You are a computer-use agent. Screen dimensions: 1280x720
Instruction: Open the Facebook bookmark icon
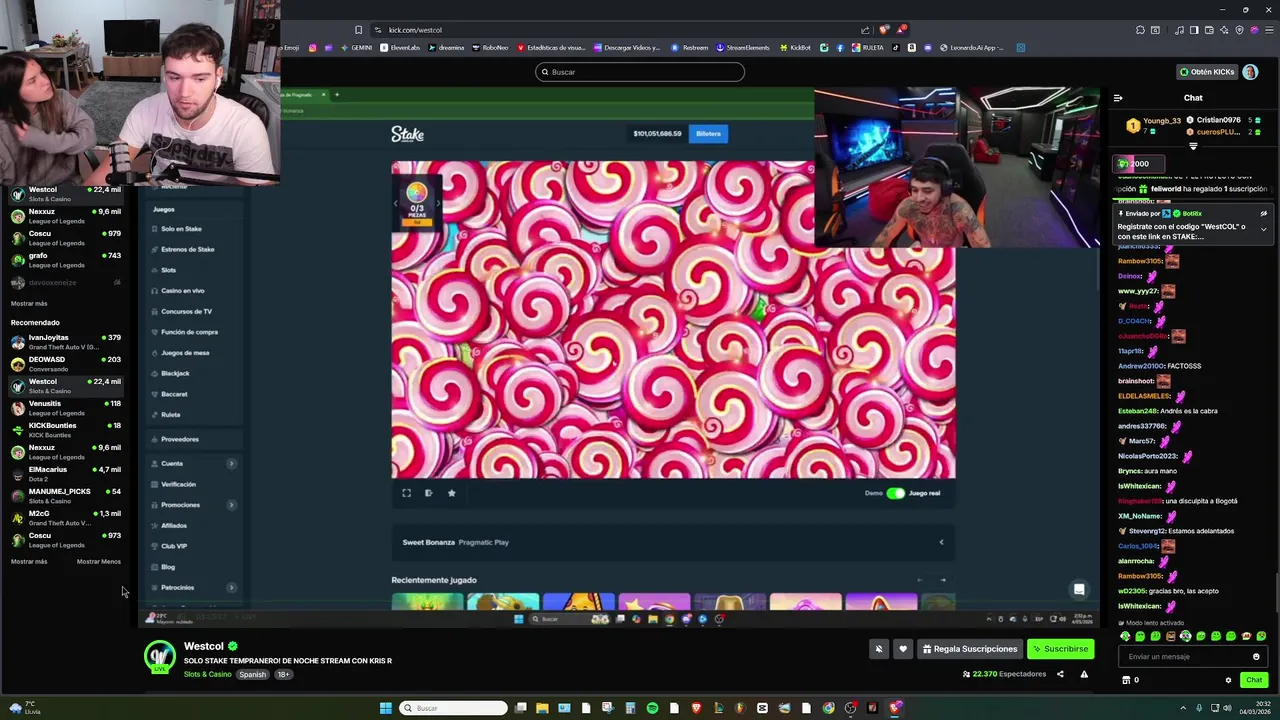[x=839, y=48]
